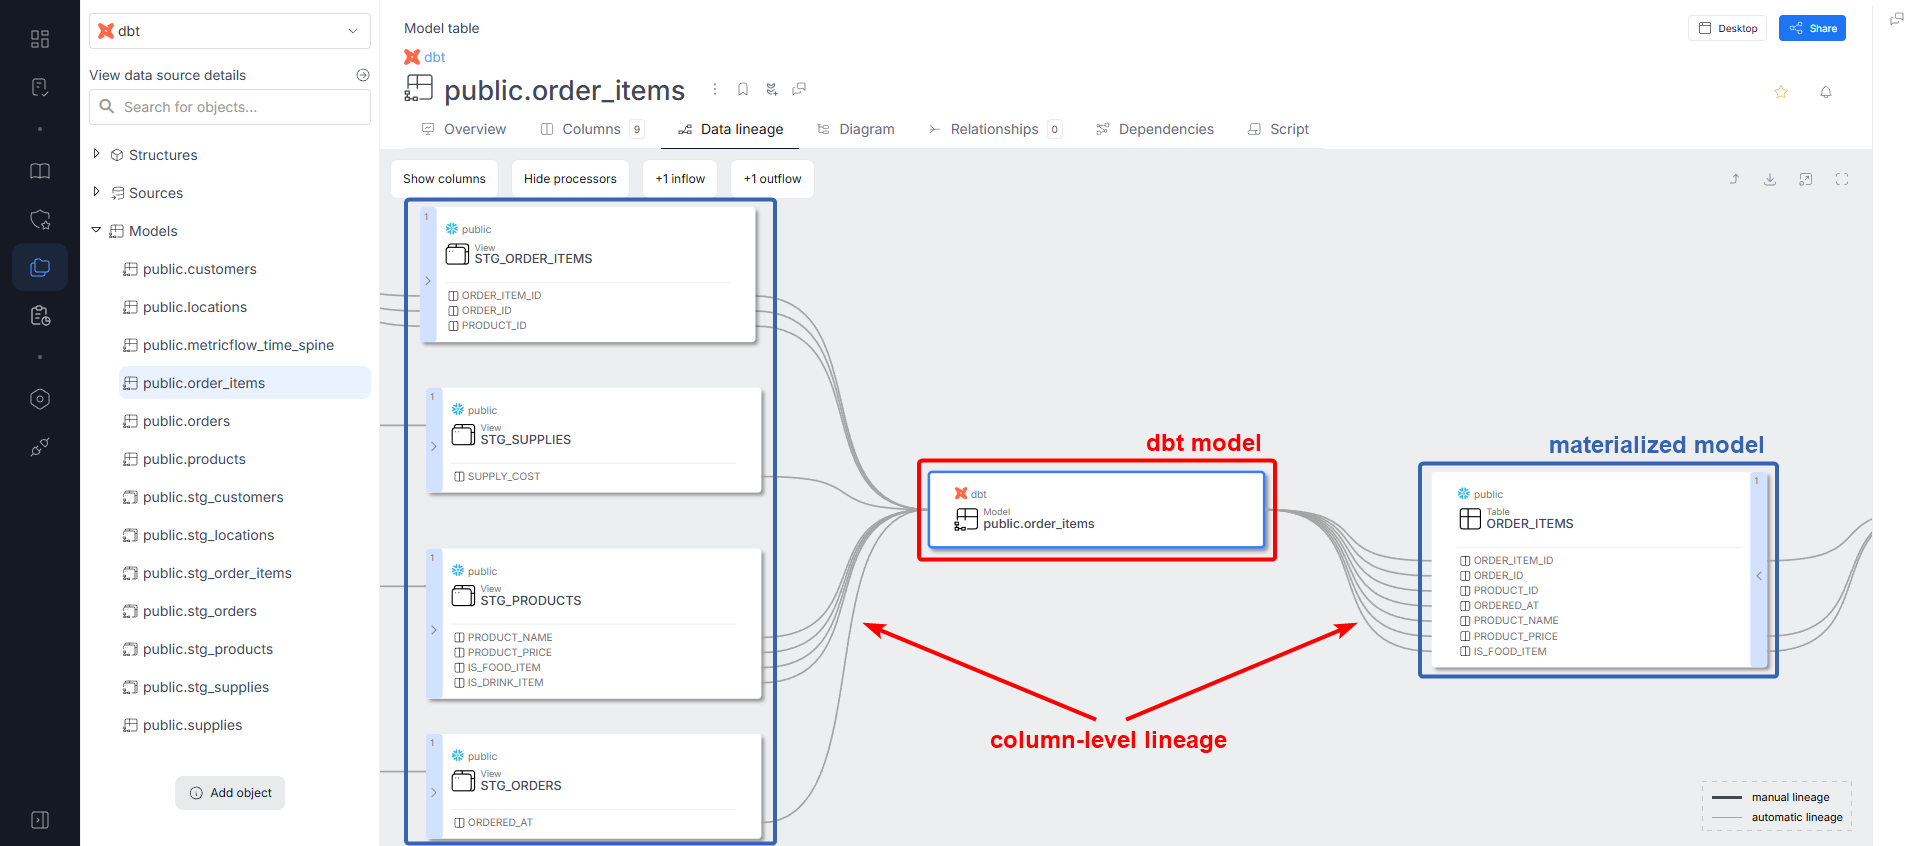This screenshot has height=846, width=1920.
Task: Click the view icon of STG_ORDERS node
Action: (463, 781)
